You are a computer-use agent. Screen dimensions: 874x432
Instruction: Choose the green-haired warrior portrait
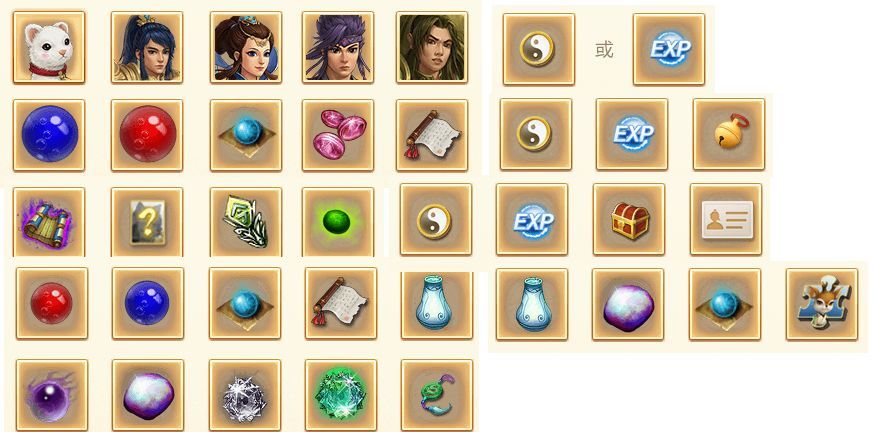(x=433, y=47)
